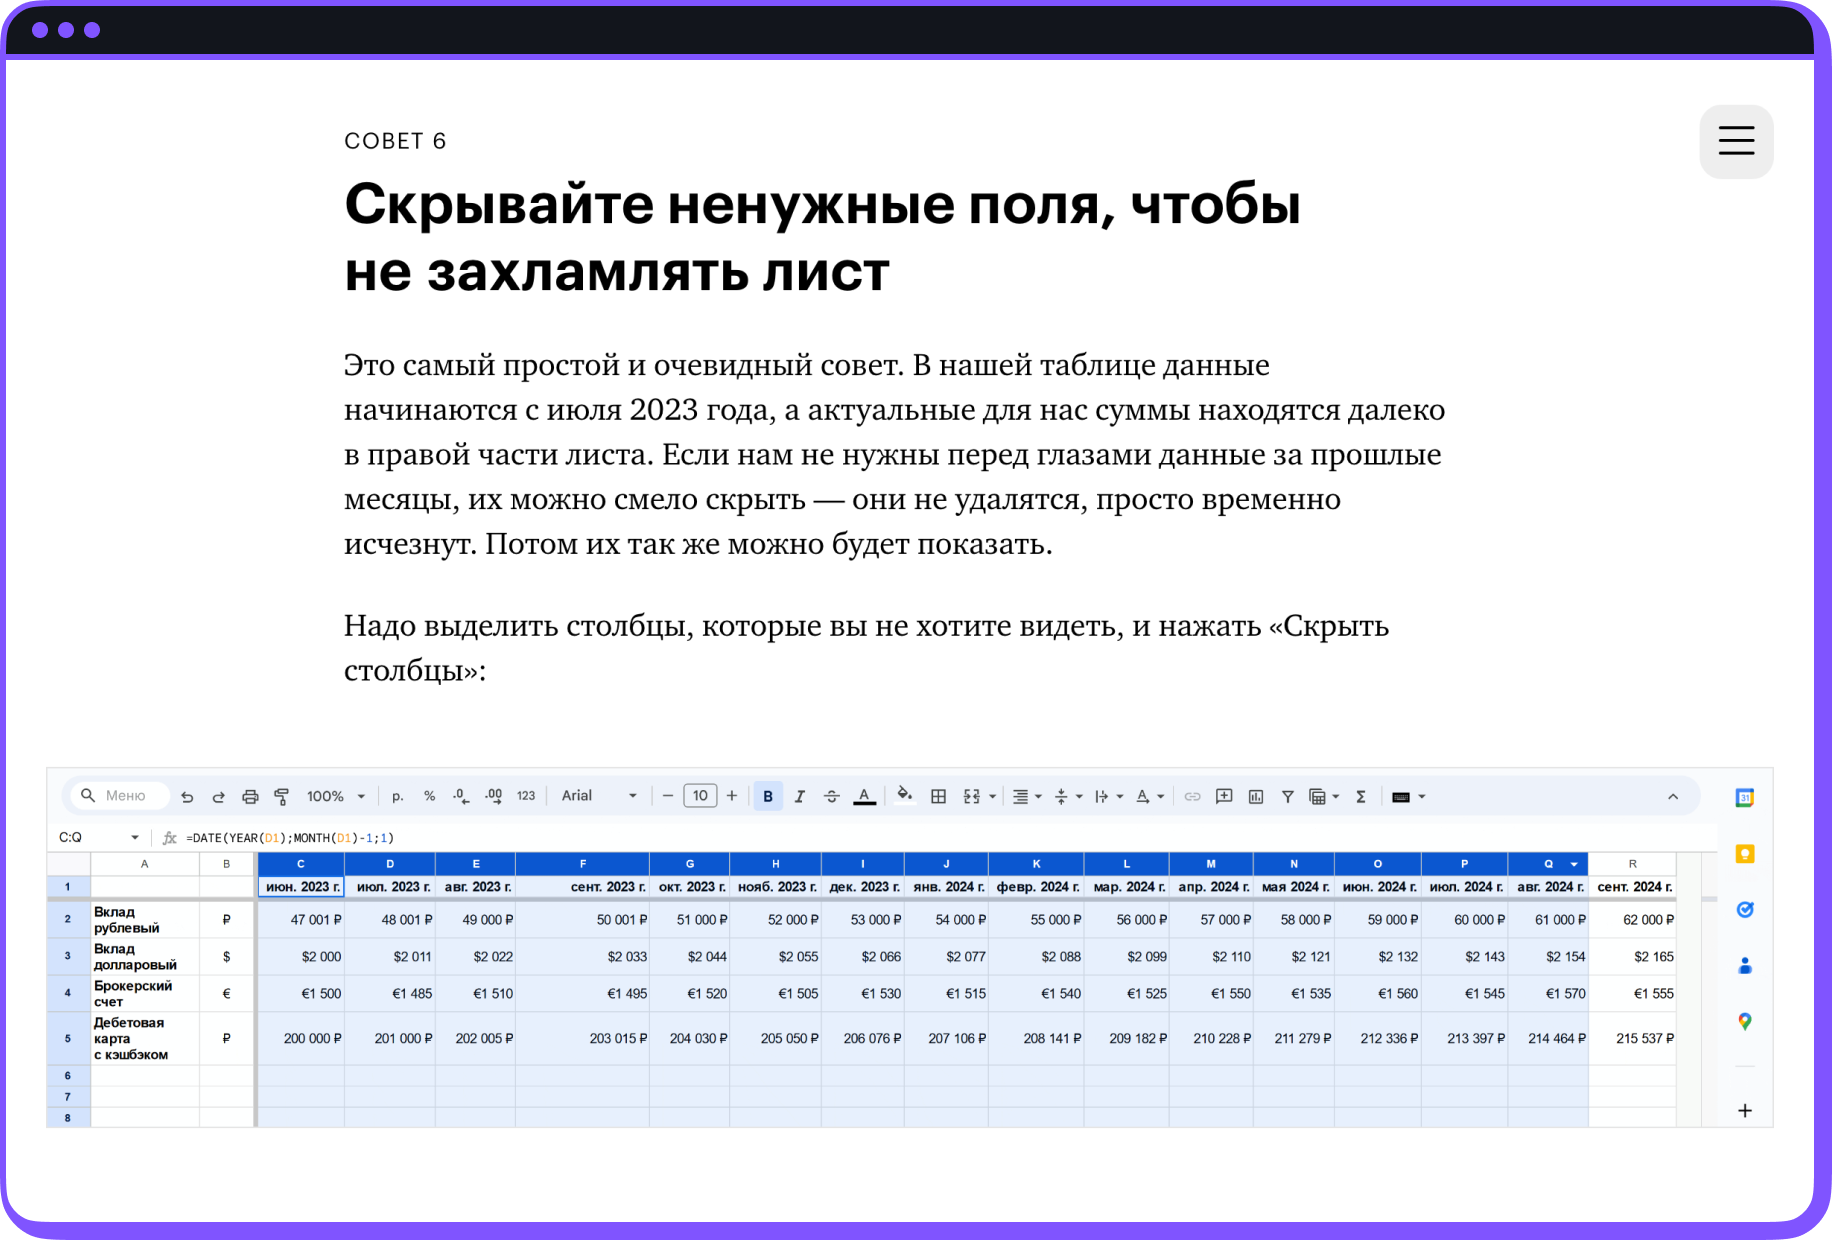Image resolution: width=1832 pixels, height=1240 pixels.
Task: Select column A header
Action: pos(145,864)
